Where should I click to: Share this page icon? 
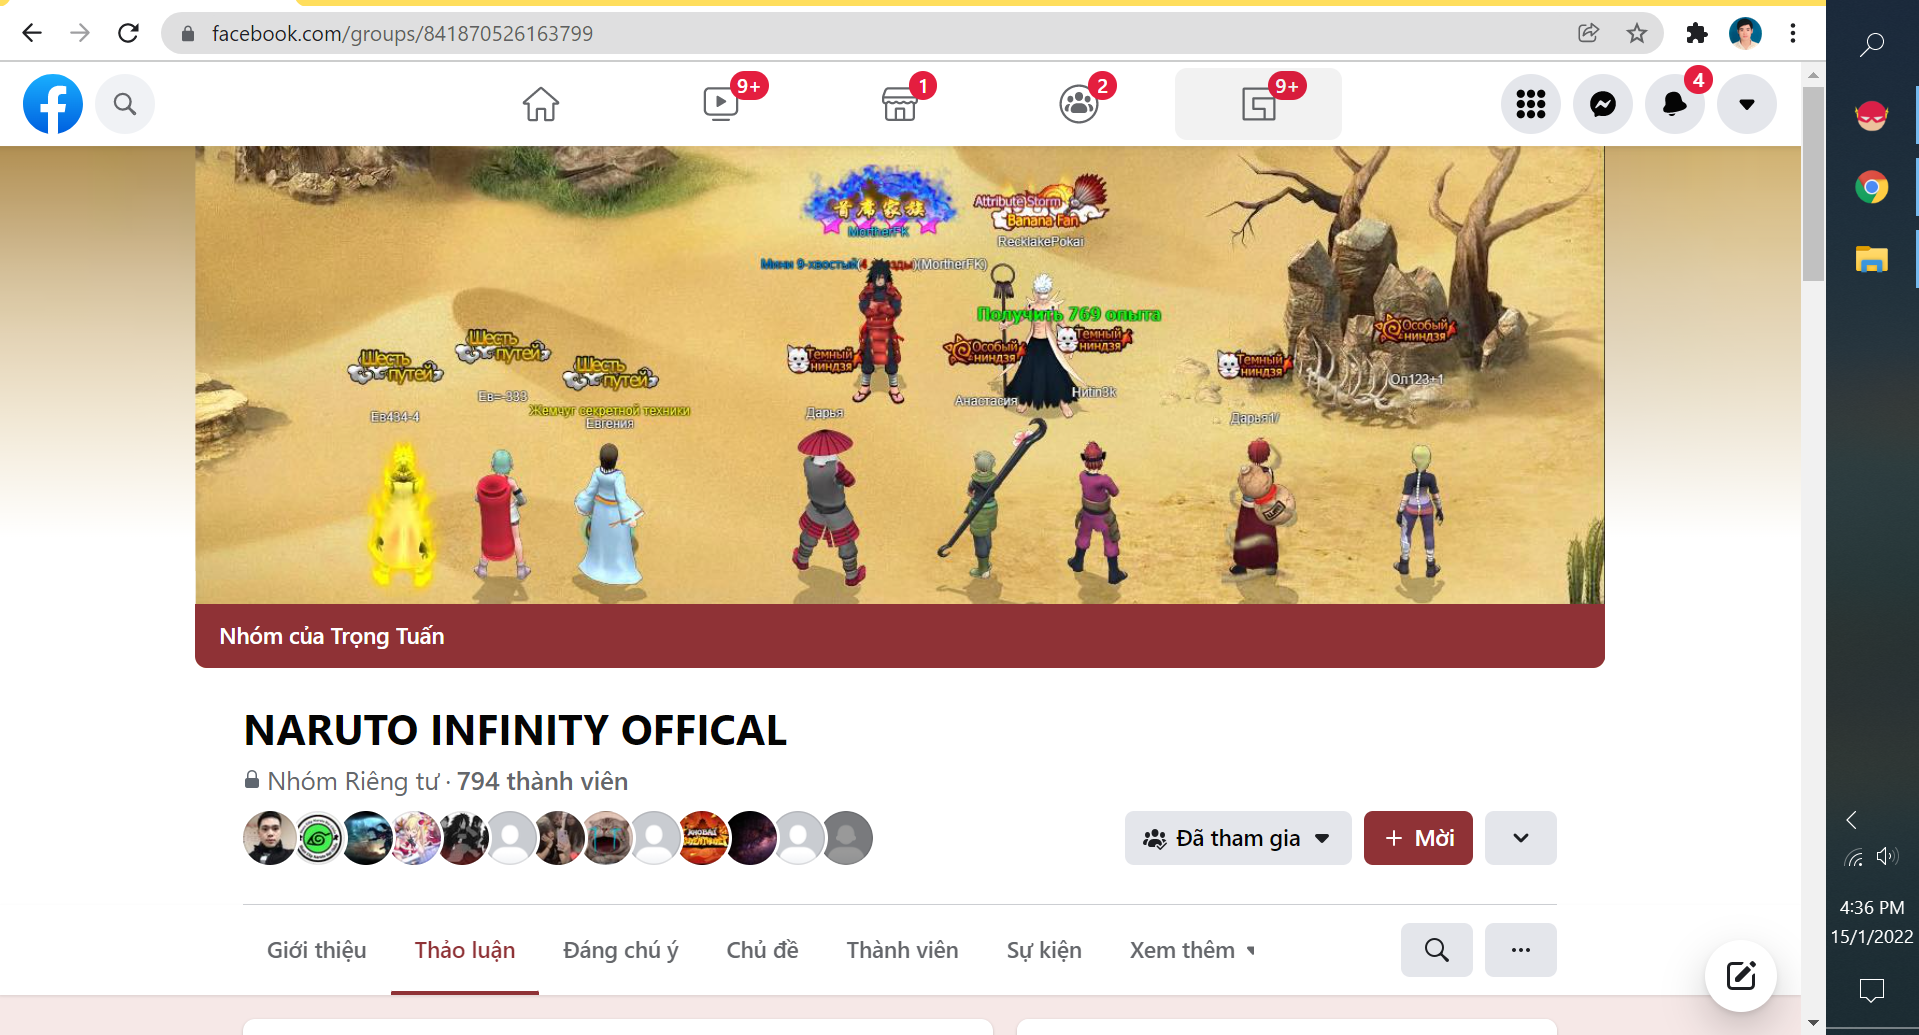1588,33
